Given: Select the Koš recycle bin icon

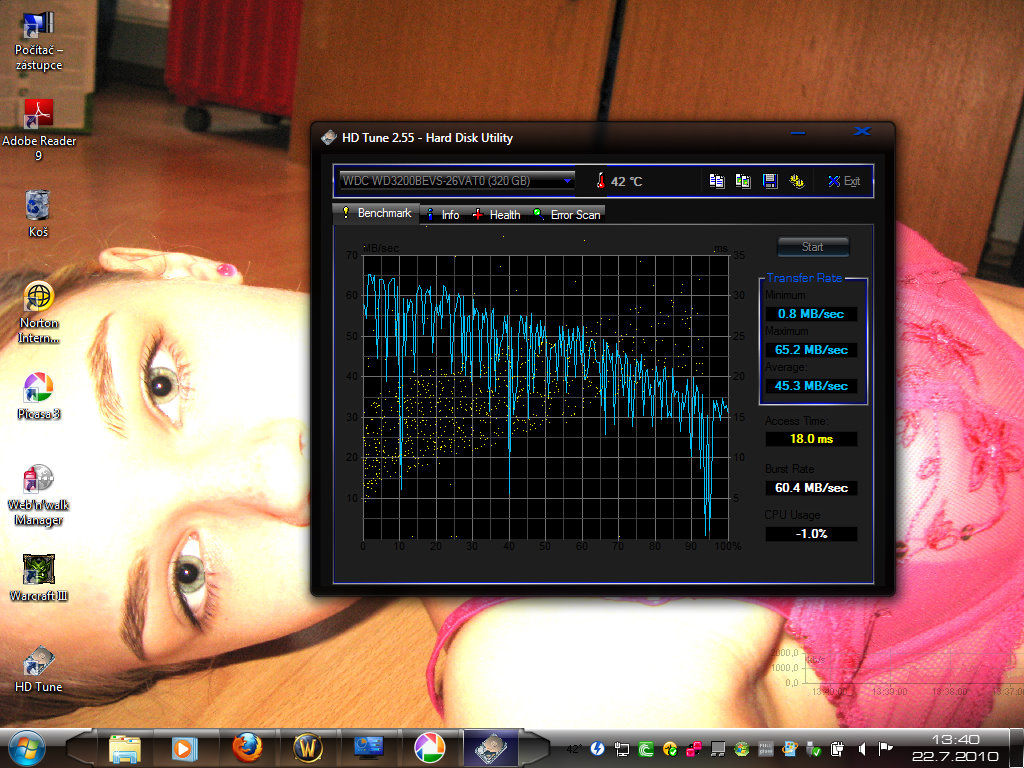Looking at the screenshot, I should [38, 206].
